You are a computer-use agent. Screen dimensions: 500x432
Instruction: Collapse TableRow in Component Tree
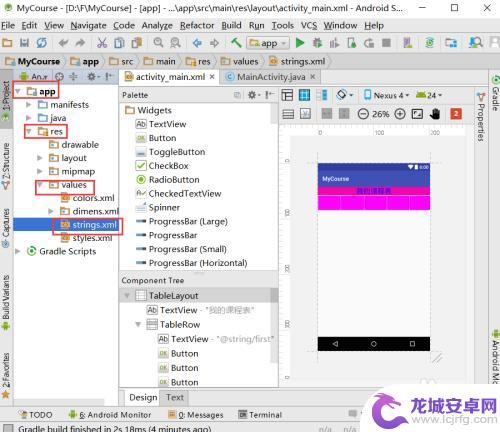(138, 324)
